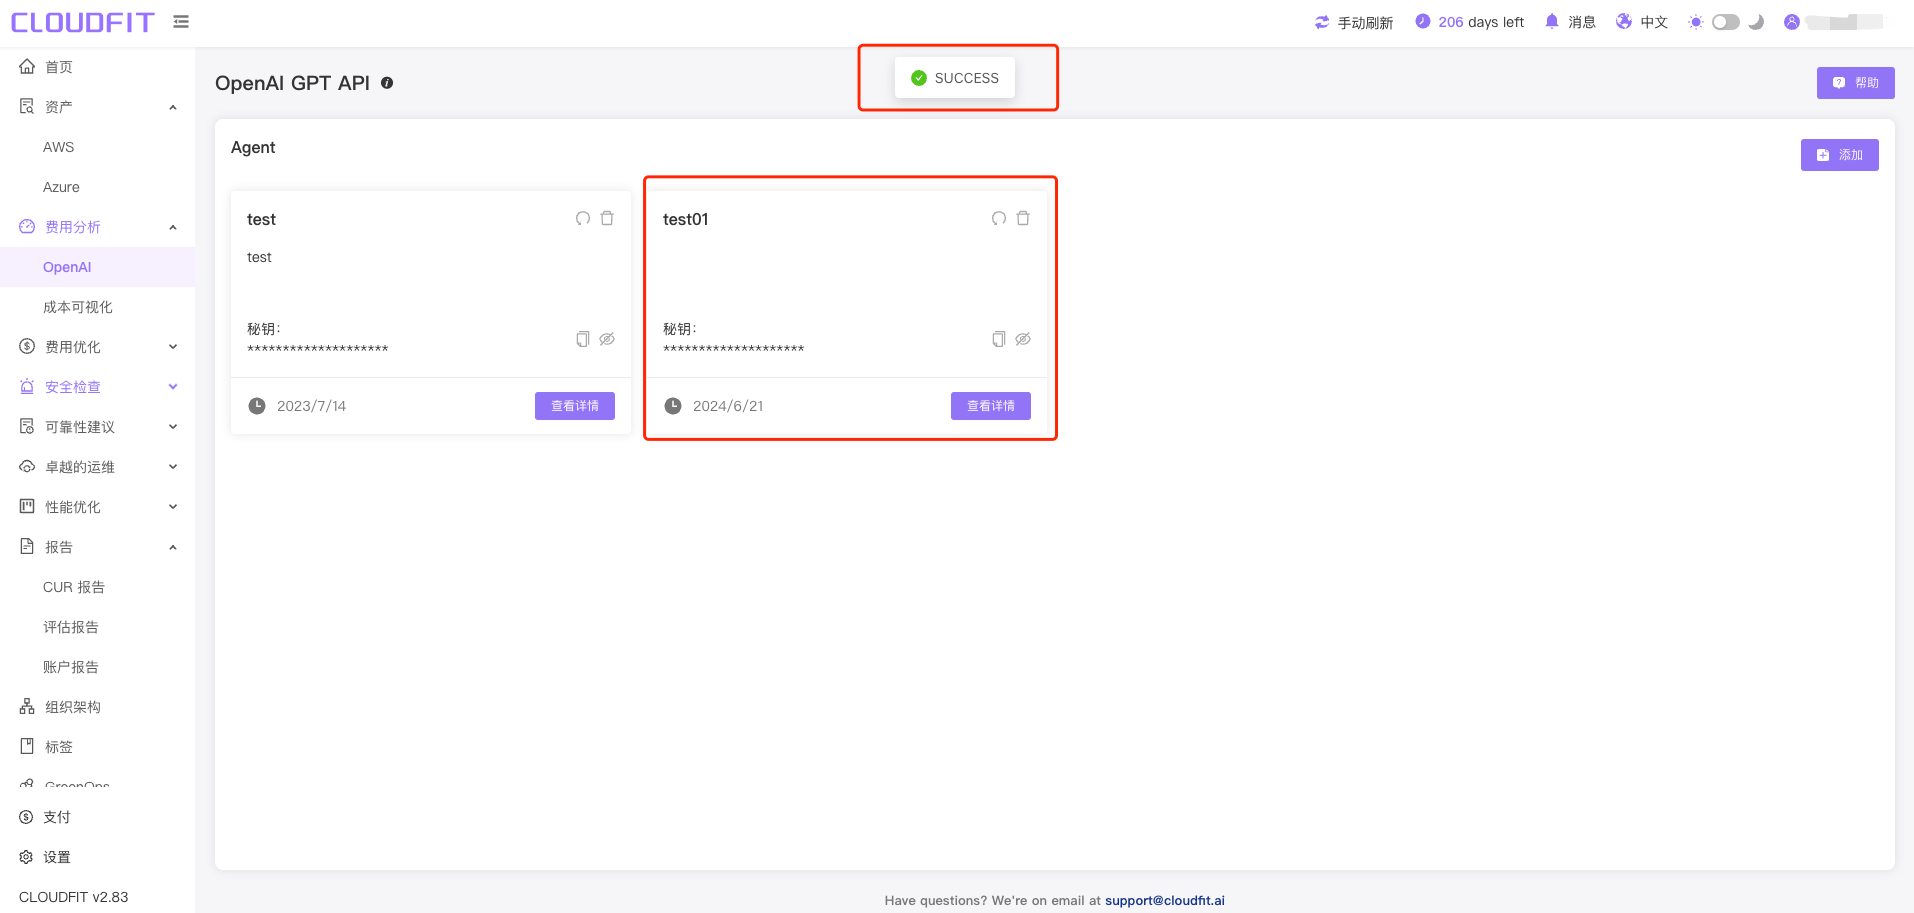Viewport: 1914px width, 913px height.
Task: Open 组织架构 organization structure page
Action: pos(97,707)
